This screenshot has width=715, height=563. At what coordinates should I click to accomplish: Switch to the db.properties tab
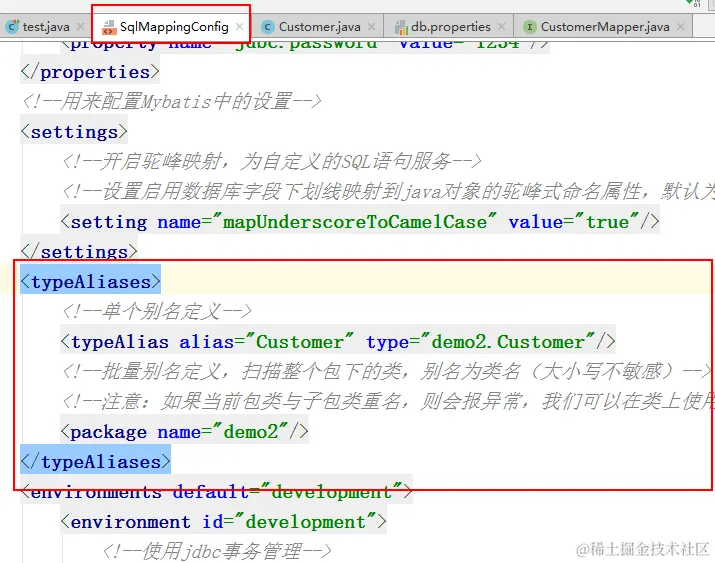coord(451,27)
